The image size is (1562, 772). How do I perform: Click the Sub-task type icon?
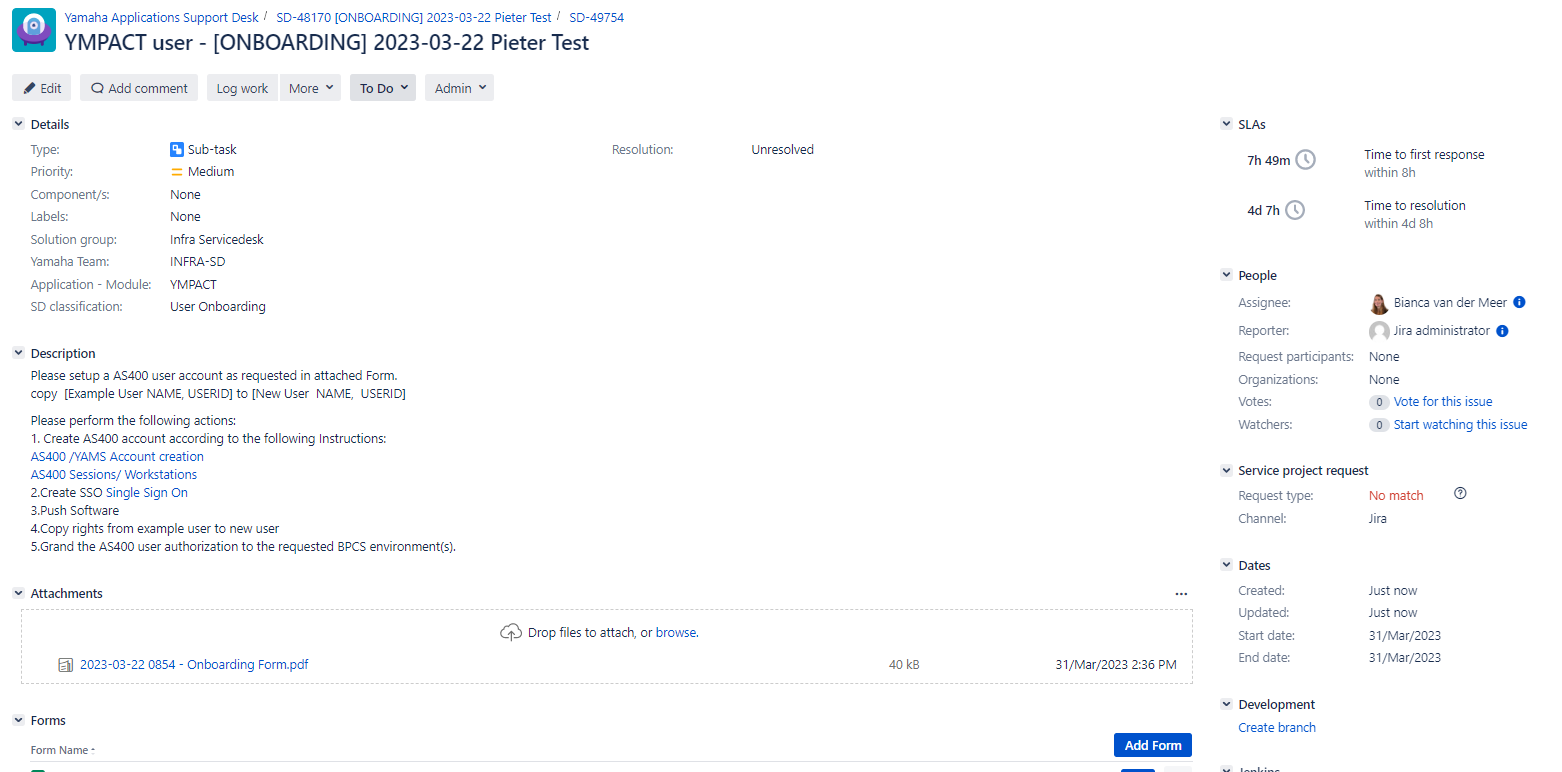tap(177, 149)
